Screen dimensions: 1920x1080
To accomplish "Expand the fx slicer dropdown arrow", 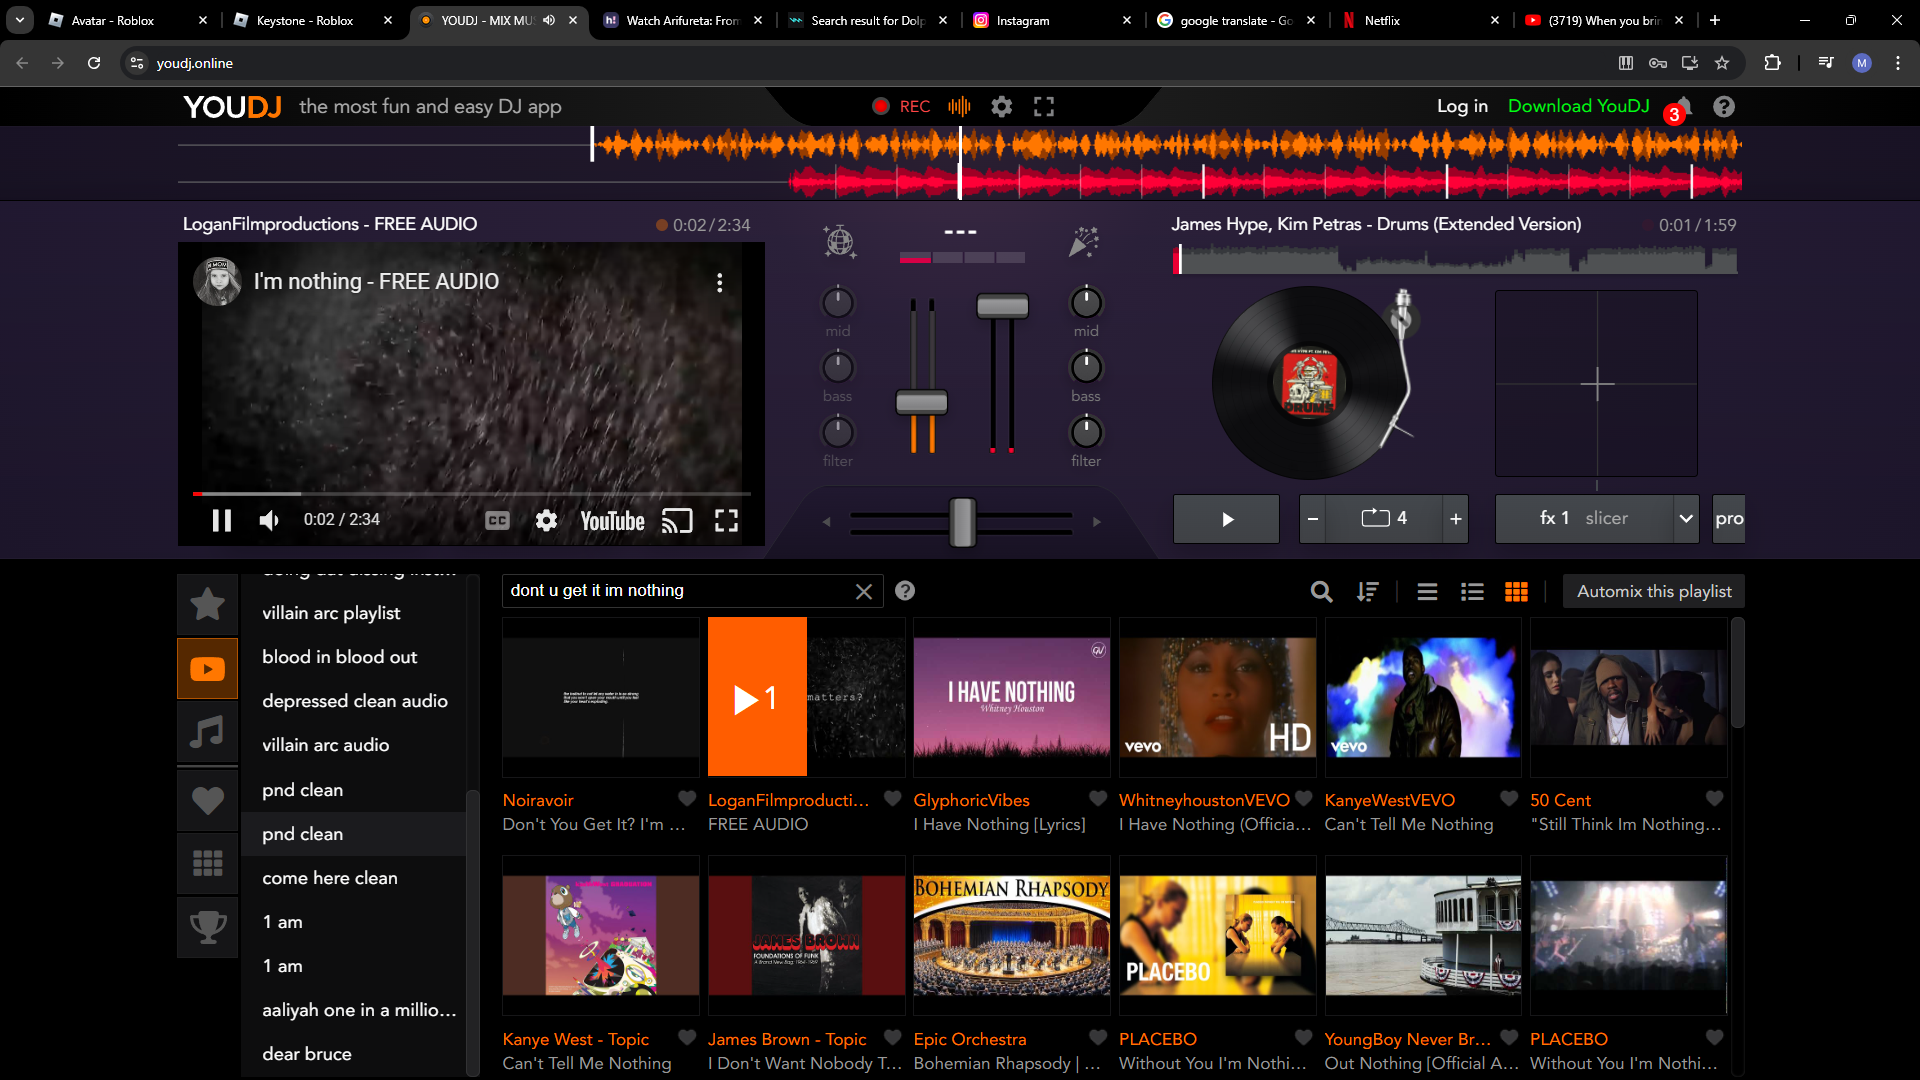I will [x=1686, y=519].
